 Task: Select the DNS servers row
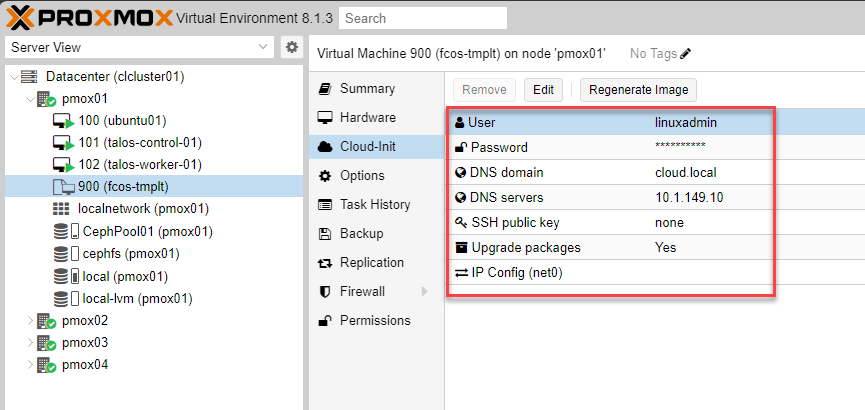(610, 198)
